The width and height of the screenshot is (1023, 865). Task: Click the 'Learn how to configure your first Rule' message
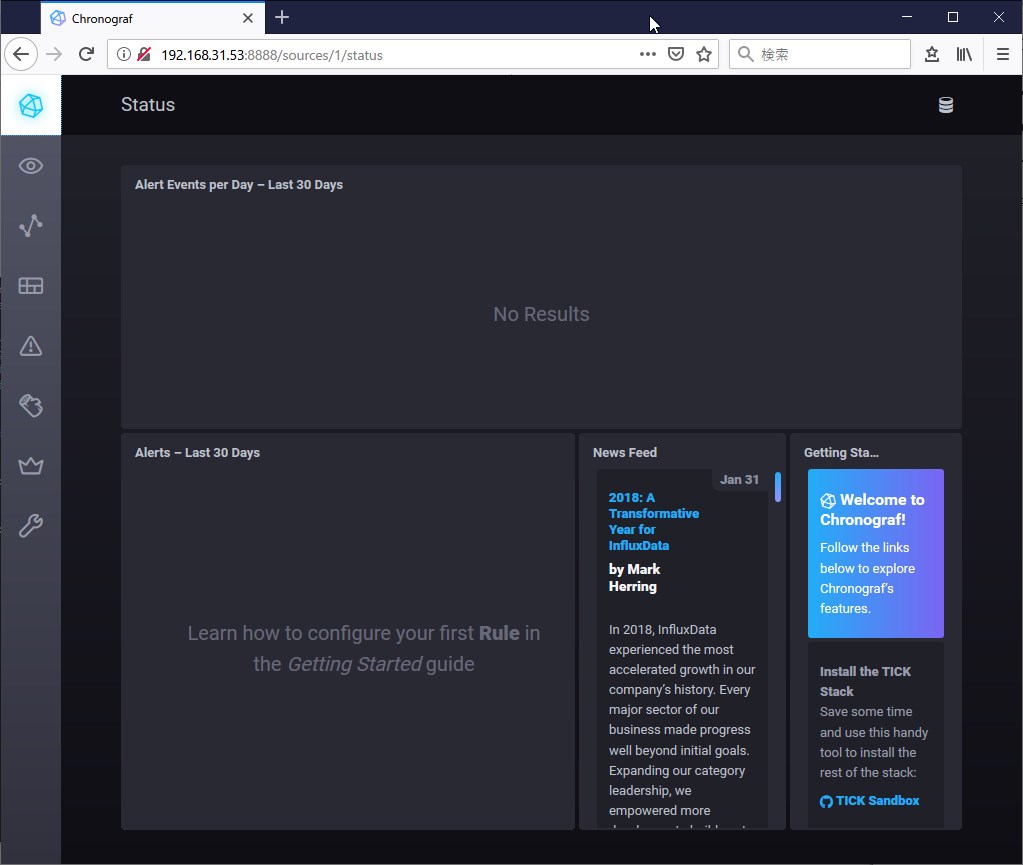363,648
